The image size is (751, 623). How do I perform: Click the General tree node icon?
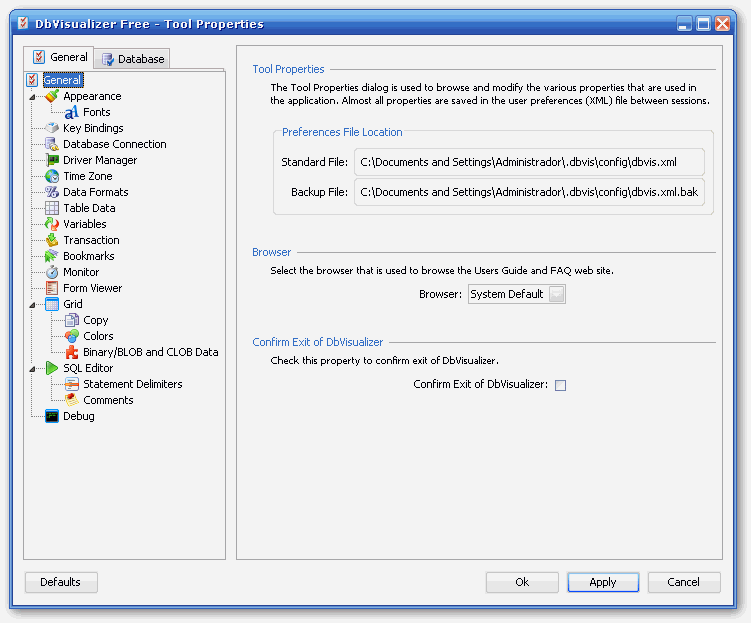pos(32,80)
